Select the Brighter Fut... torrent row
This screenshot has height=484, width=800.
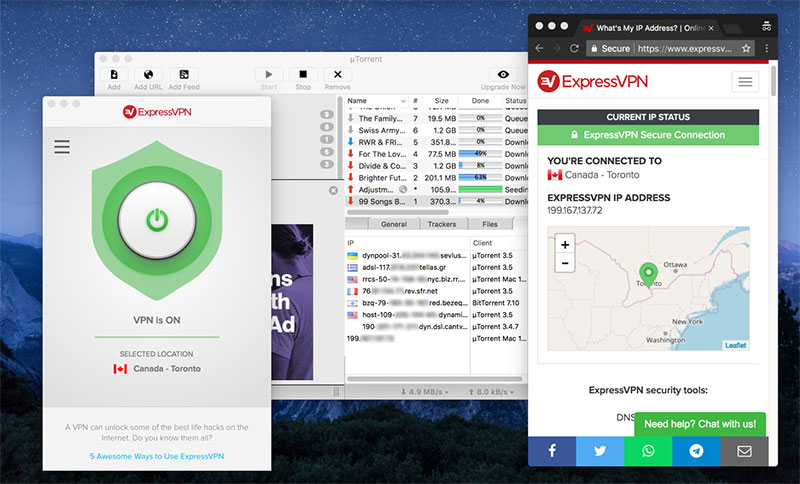pyautogui.click(x=437, y=177)
